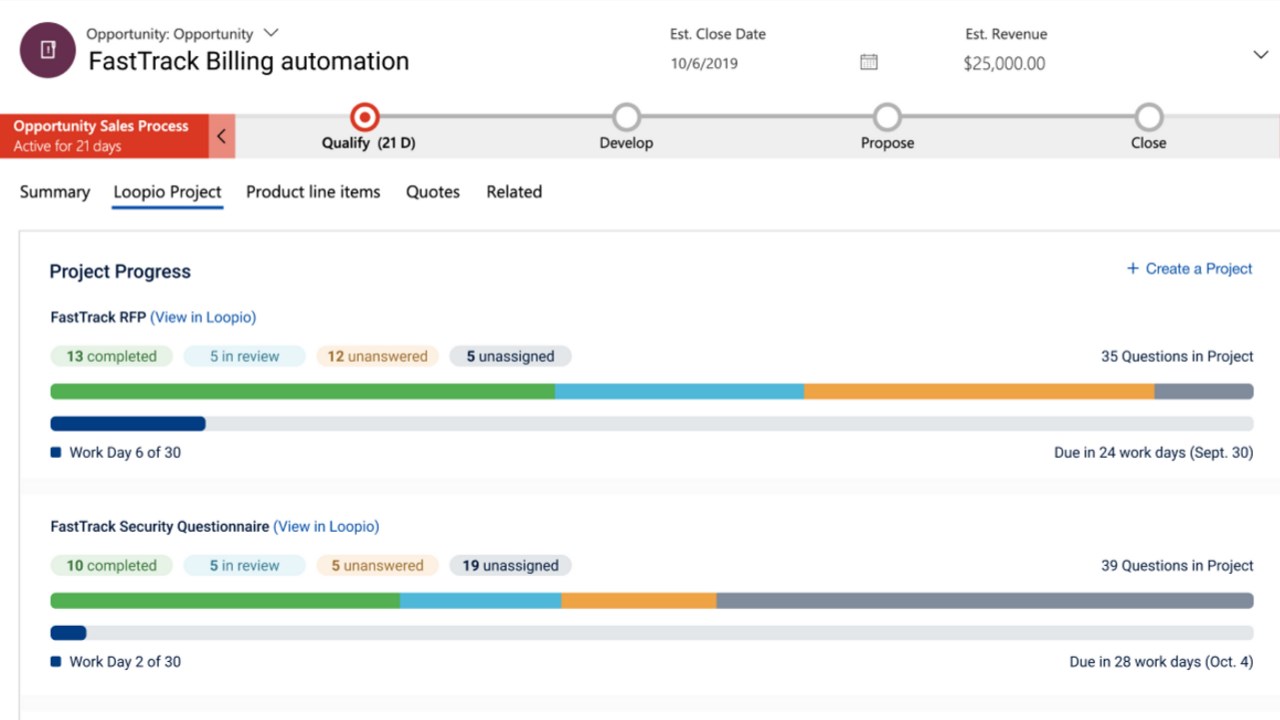Open View in Loopio for Security Questionnaire
The image size is (1280, 720).
click(326, 526)
